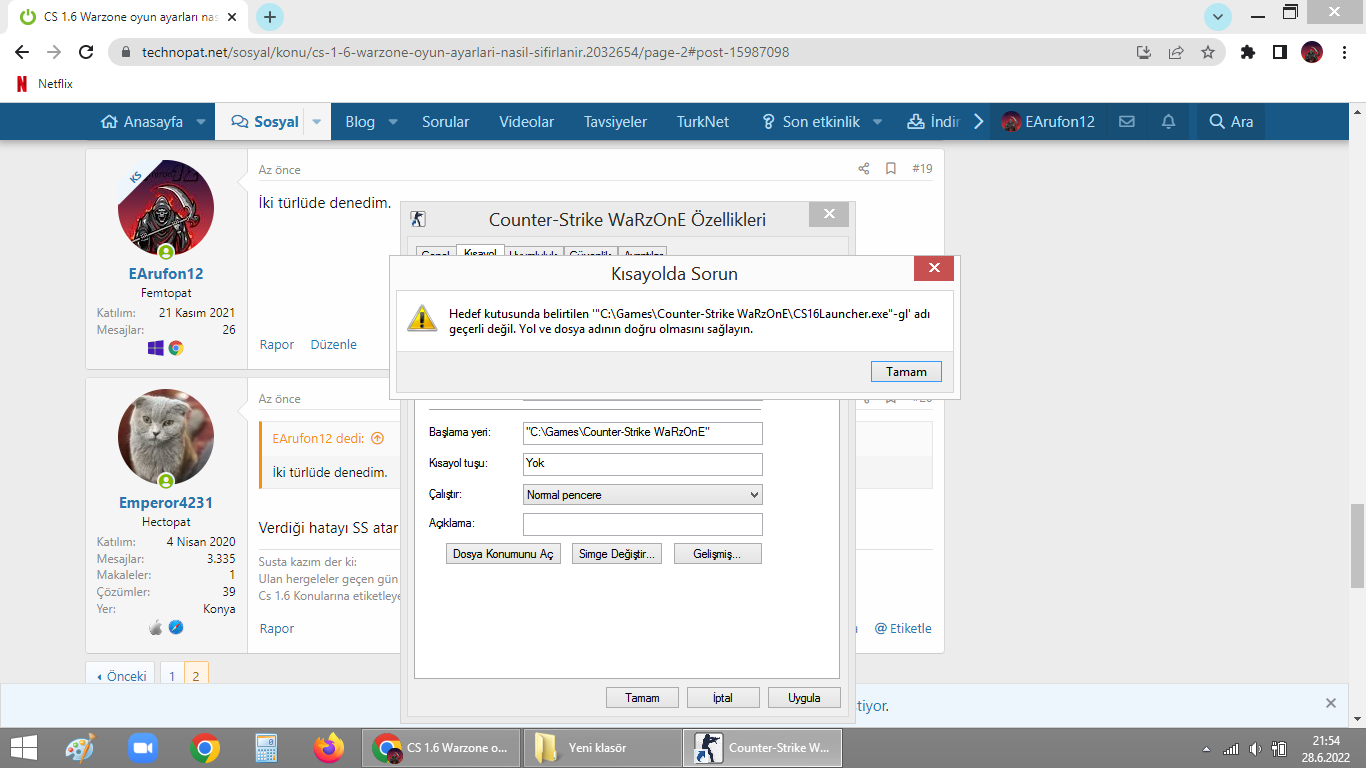This screenshot has height=768, width=1366.
Task: Go to the Önceki page link
Action: pos(122,676)
